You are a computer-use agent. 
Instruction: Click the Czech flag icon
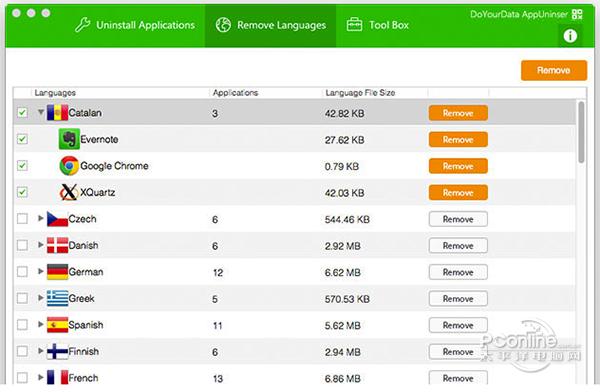pyautogui.click(x=57, y=219)
